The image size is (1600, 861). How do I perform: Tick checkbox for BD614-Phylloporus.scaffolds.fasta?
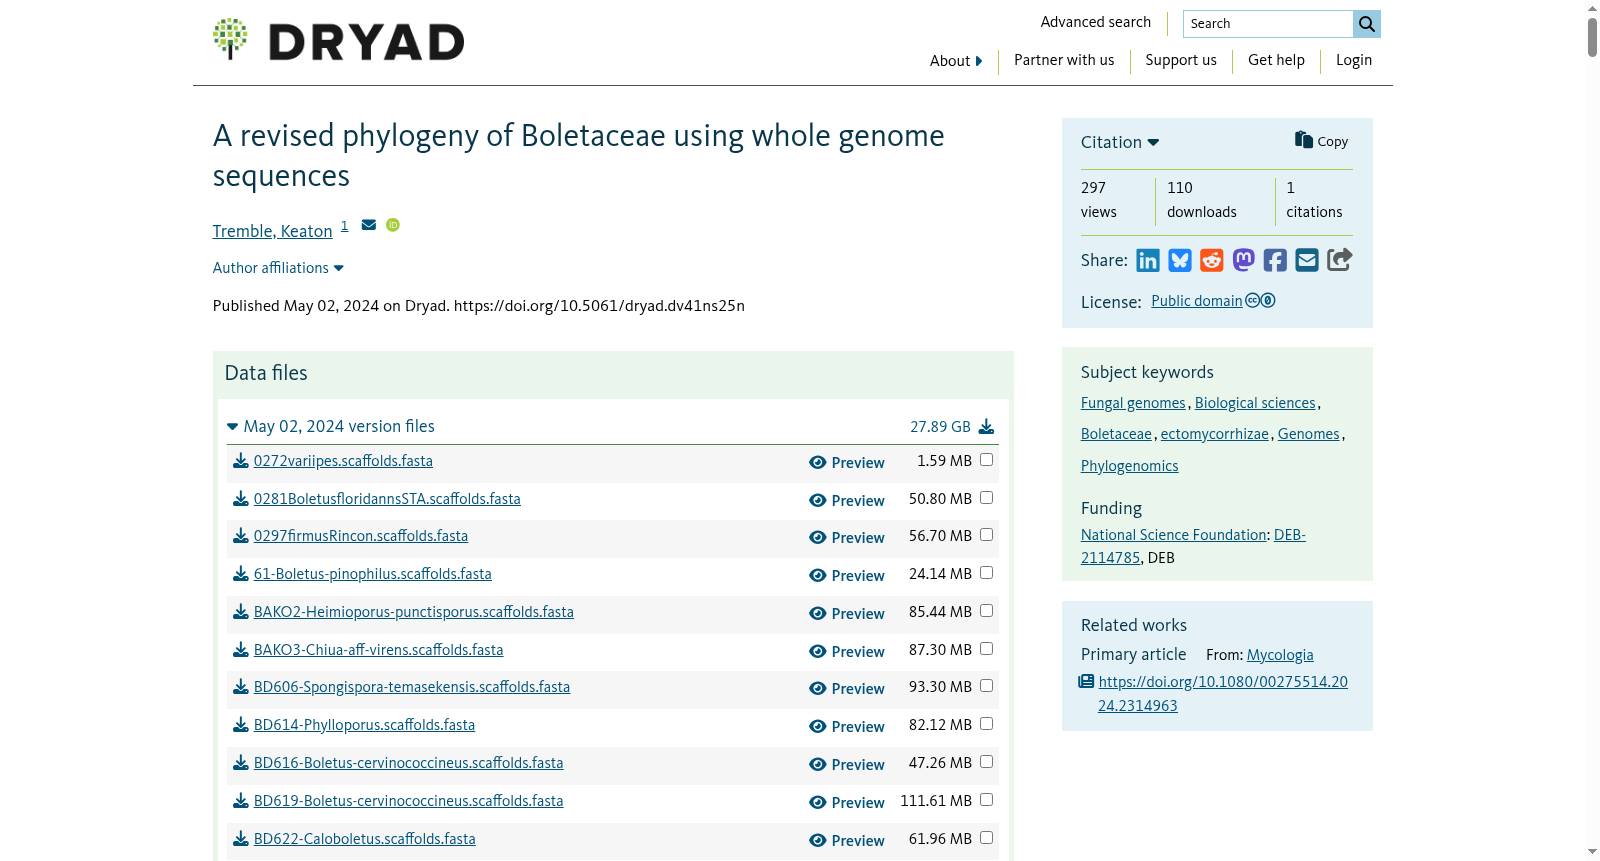pos(987,724)
